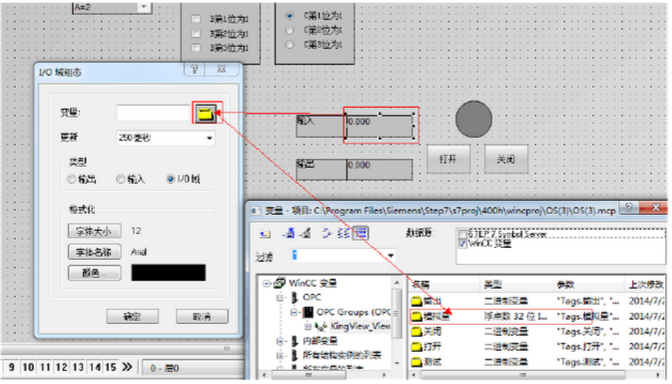Collapse the OPC tree node
Viewport: 672px width, 384px height.
280,297
